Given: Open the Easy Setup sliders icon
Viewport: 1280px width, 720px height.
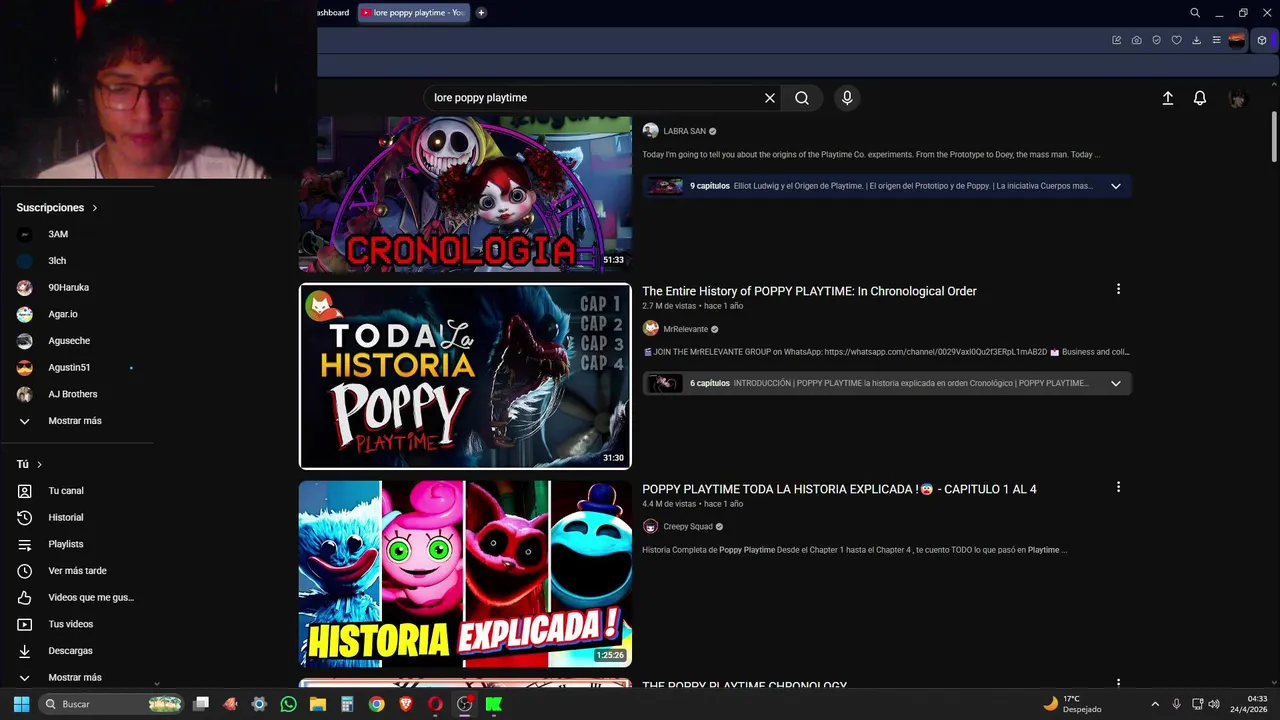Looking at the screenshot, I should (1217, 40).
